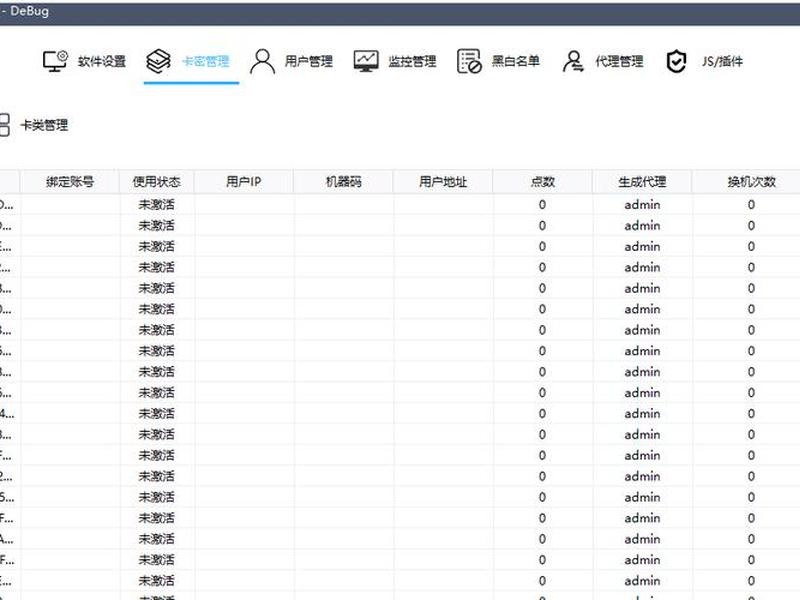Click the 换机次数 column header
Viewport: 800px width, 600px height.
click(751, 182)
